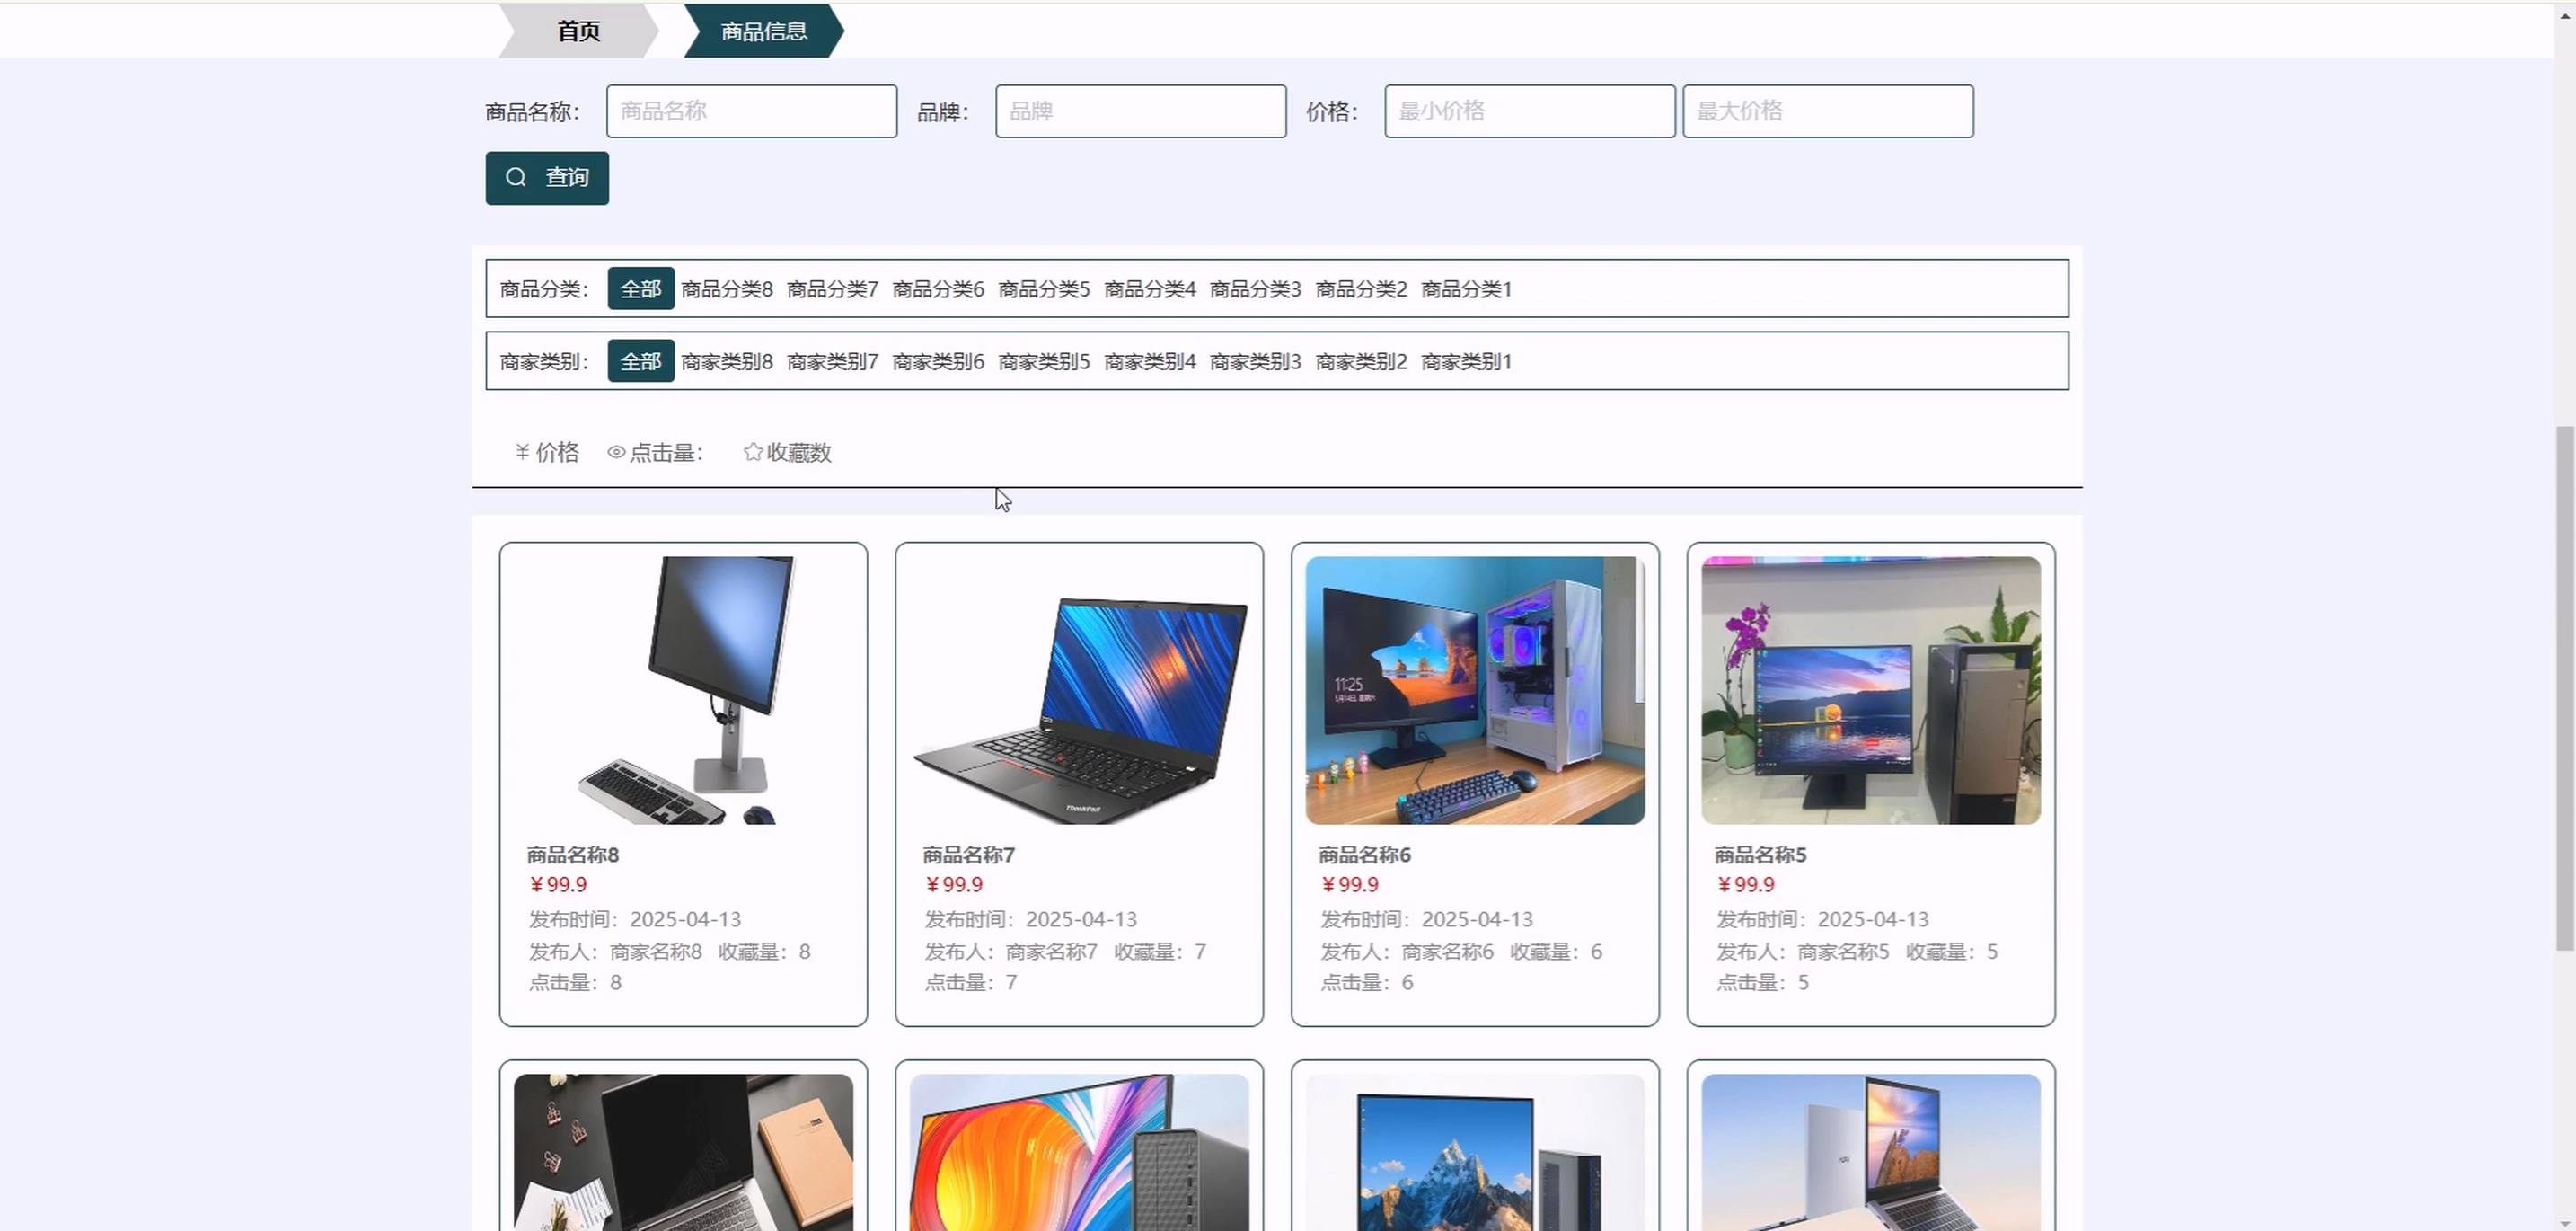
Task: Select 全部 in 商家类别 row
Action: pos(640,361)
